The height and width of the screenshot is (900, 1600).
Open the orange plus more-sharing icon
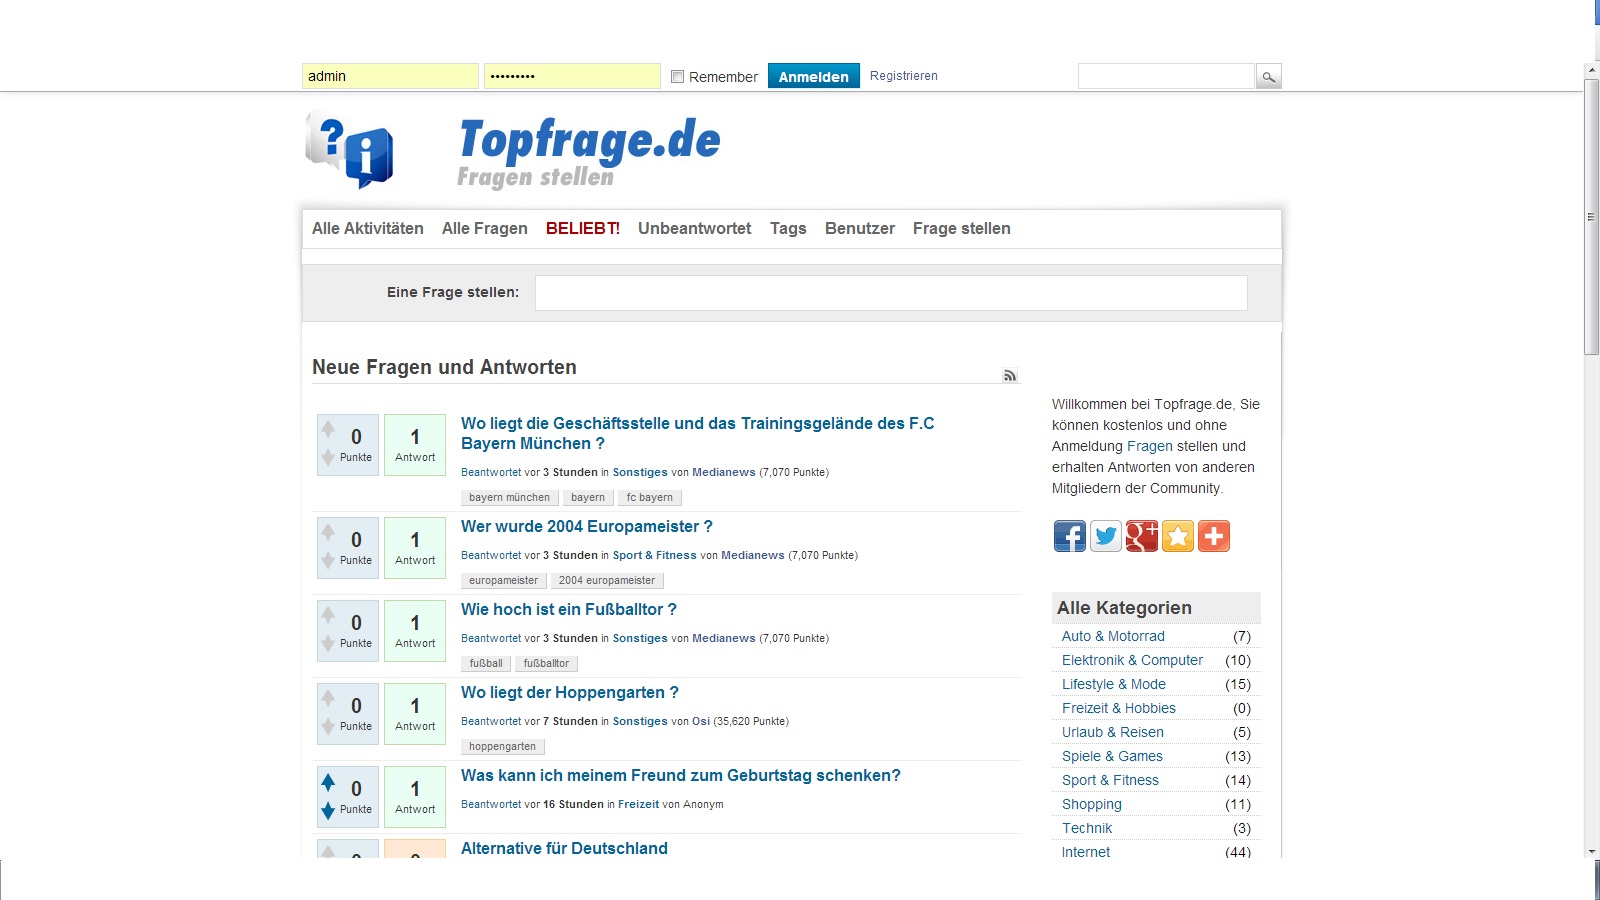point(1214,536)
